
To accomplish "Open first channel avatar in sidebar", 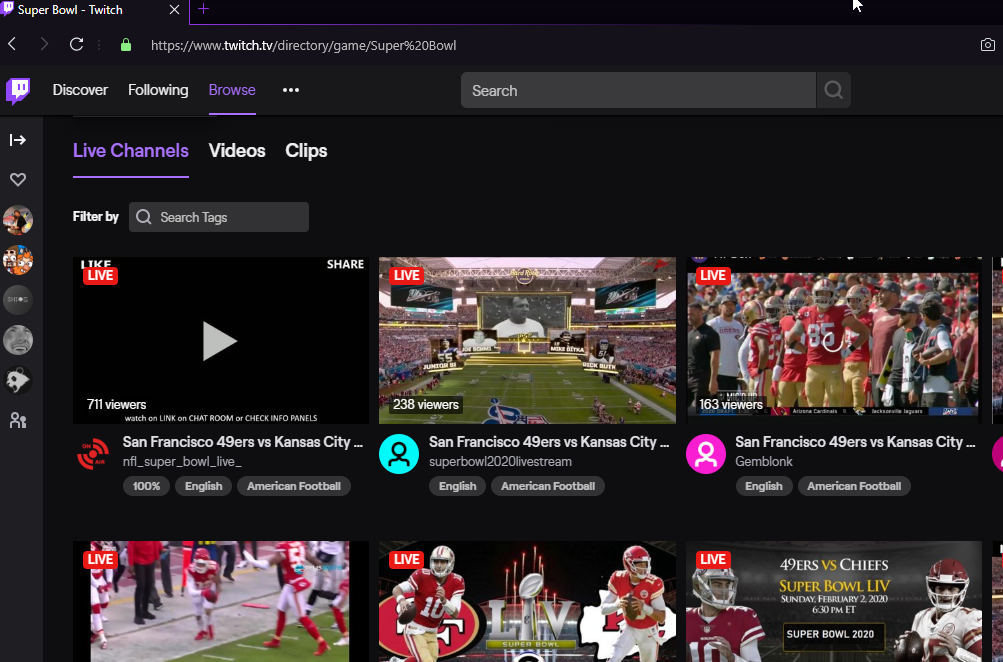I will click(x=18, y=220).
